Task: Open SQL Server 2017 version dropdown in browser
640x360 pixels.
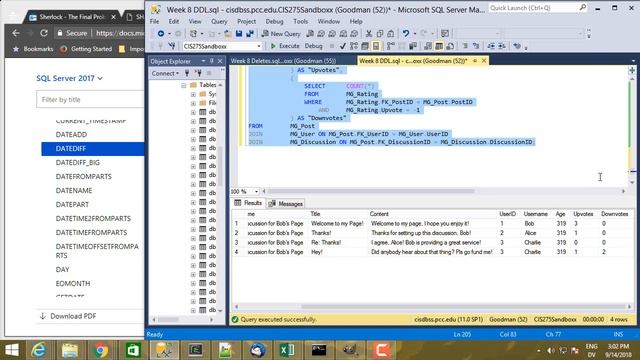Action: coord(69,78)
